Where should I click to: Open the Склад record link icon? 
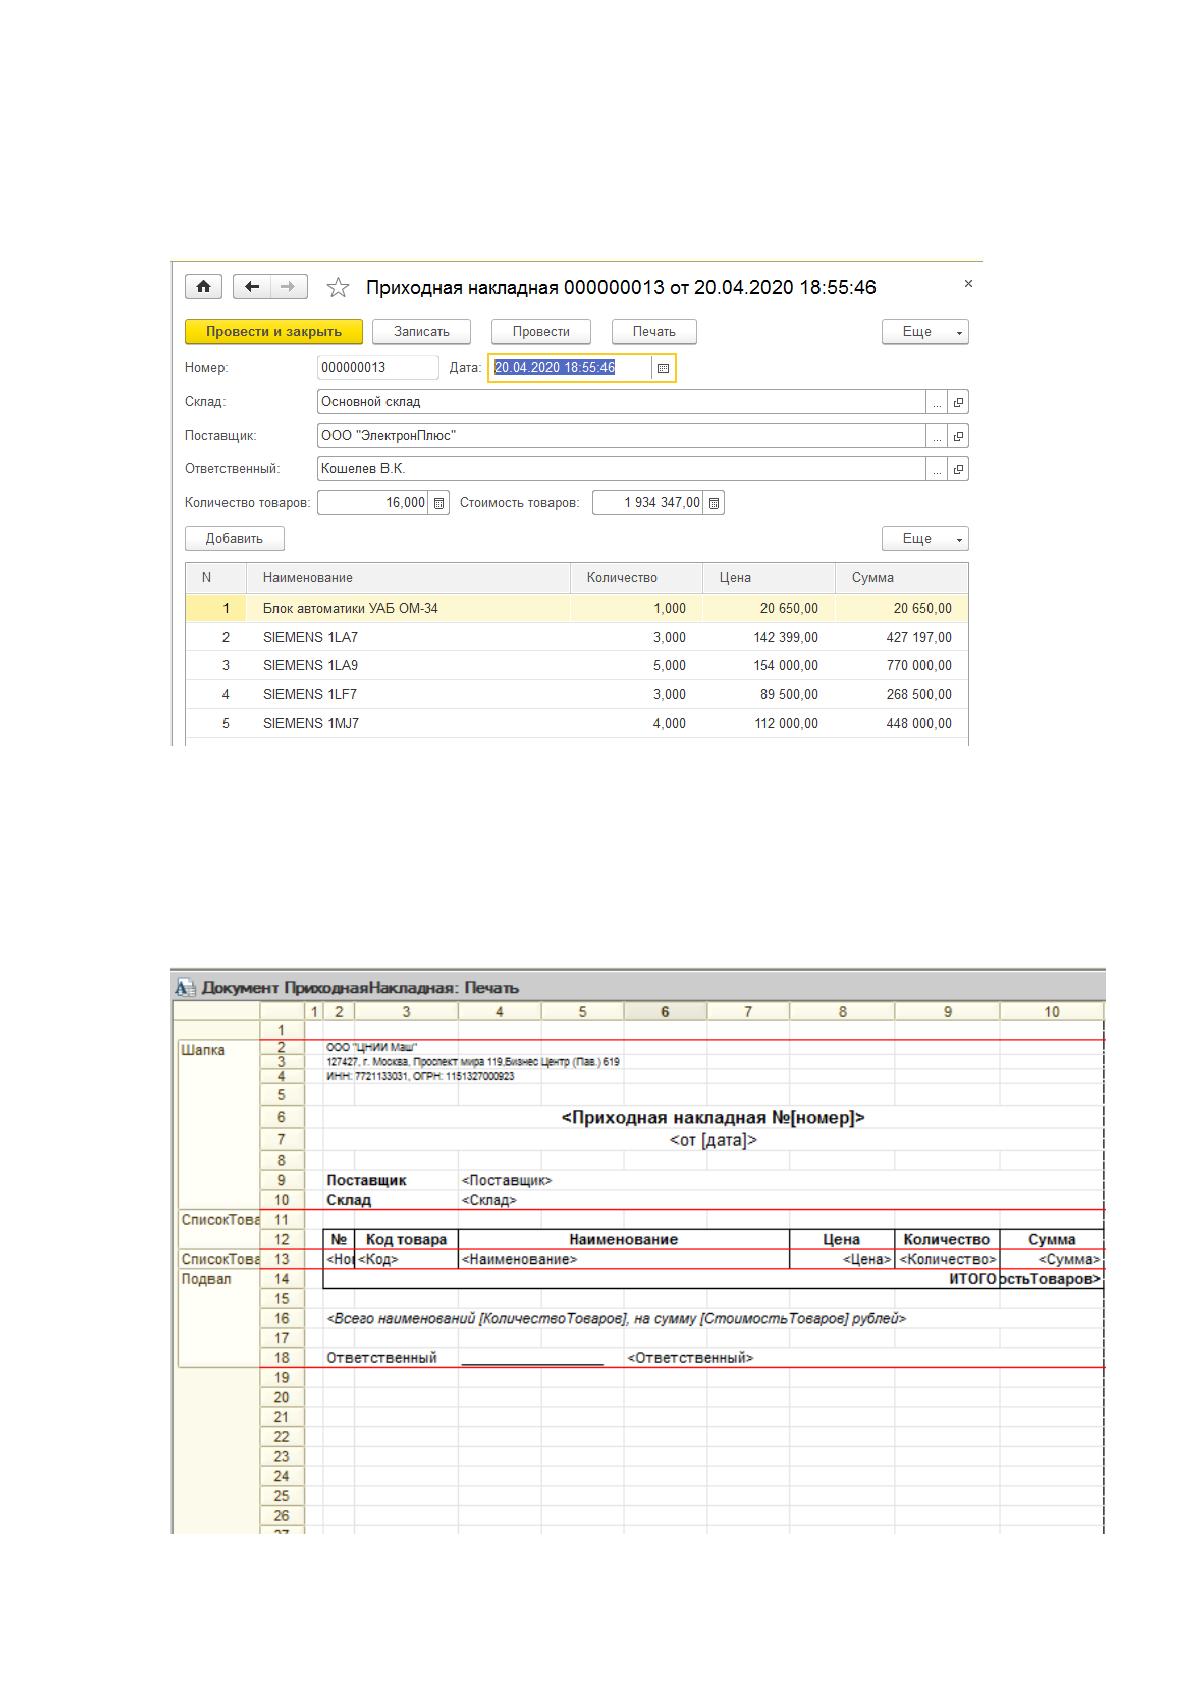958,402
